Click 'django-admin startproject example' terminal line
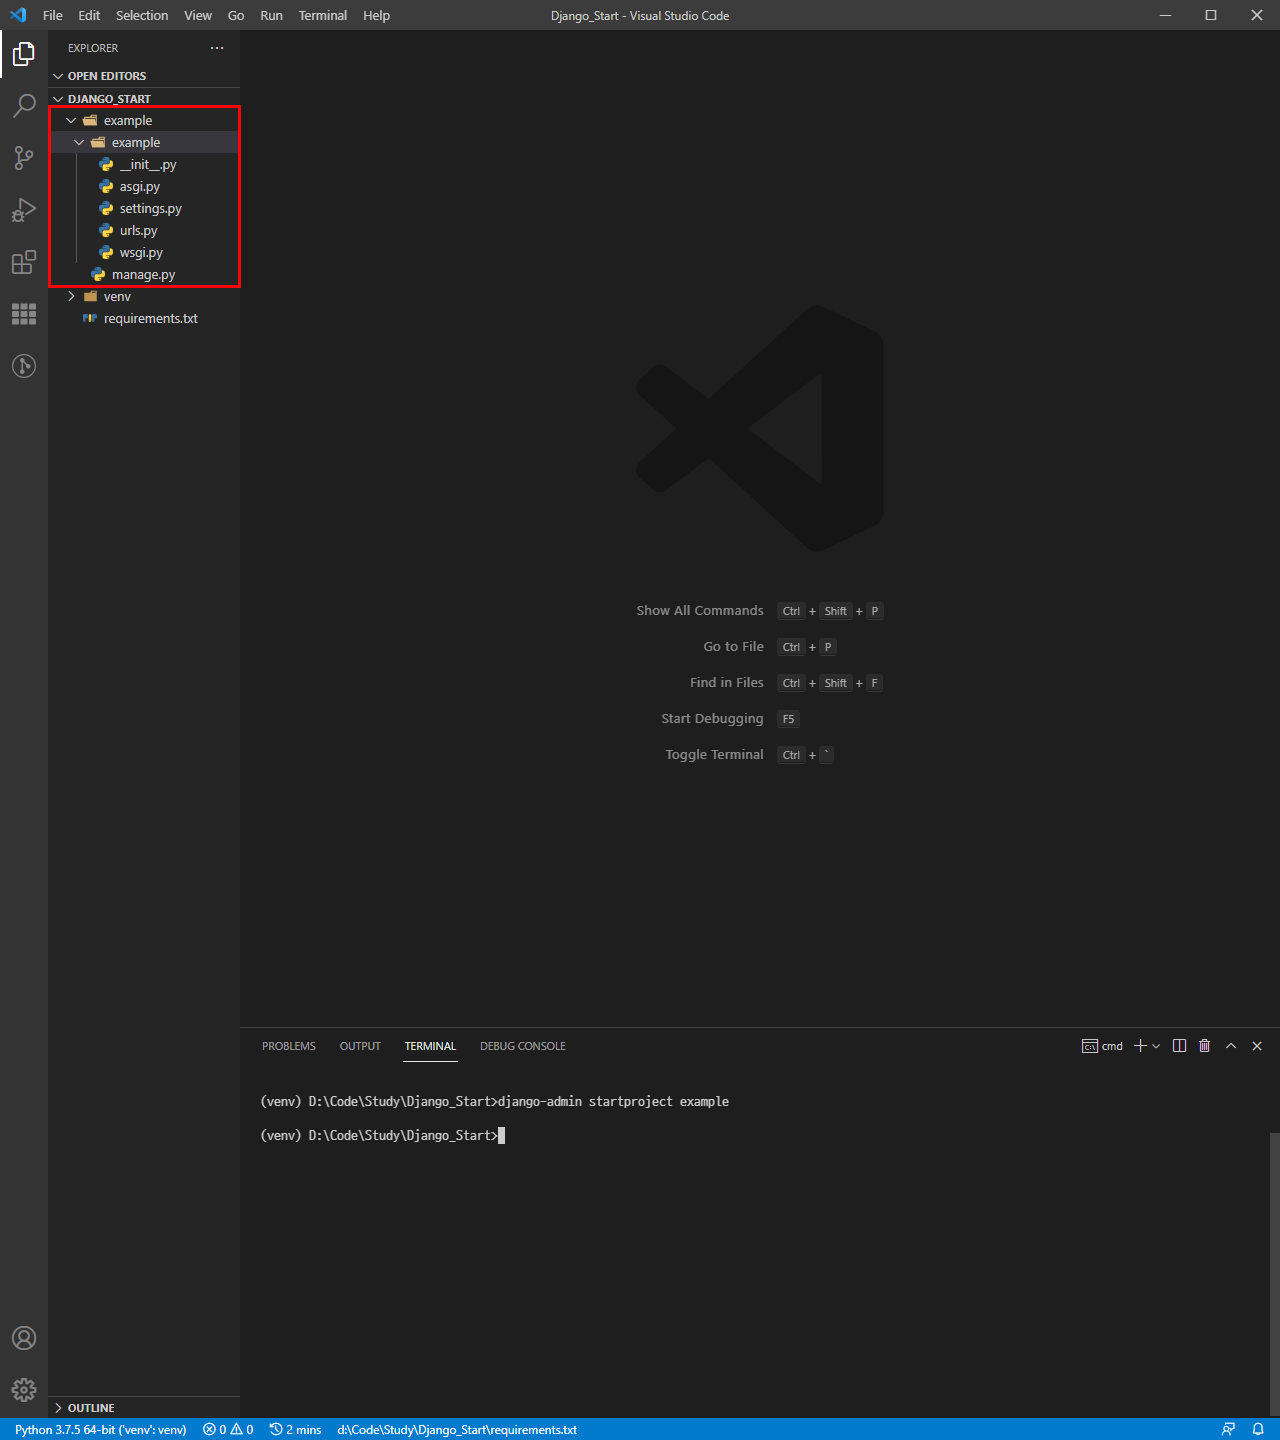Image resolution: width=1280 pixels, height=1440 pixels. [613, 1101]
